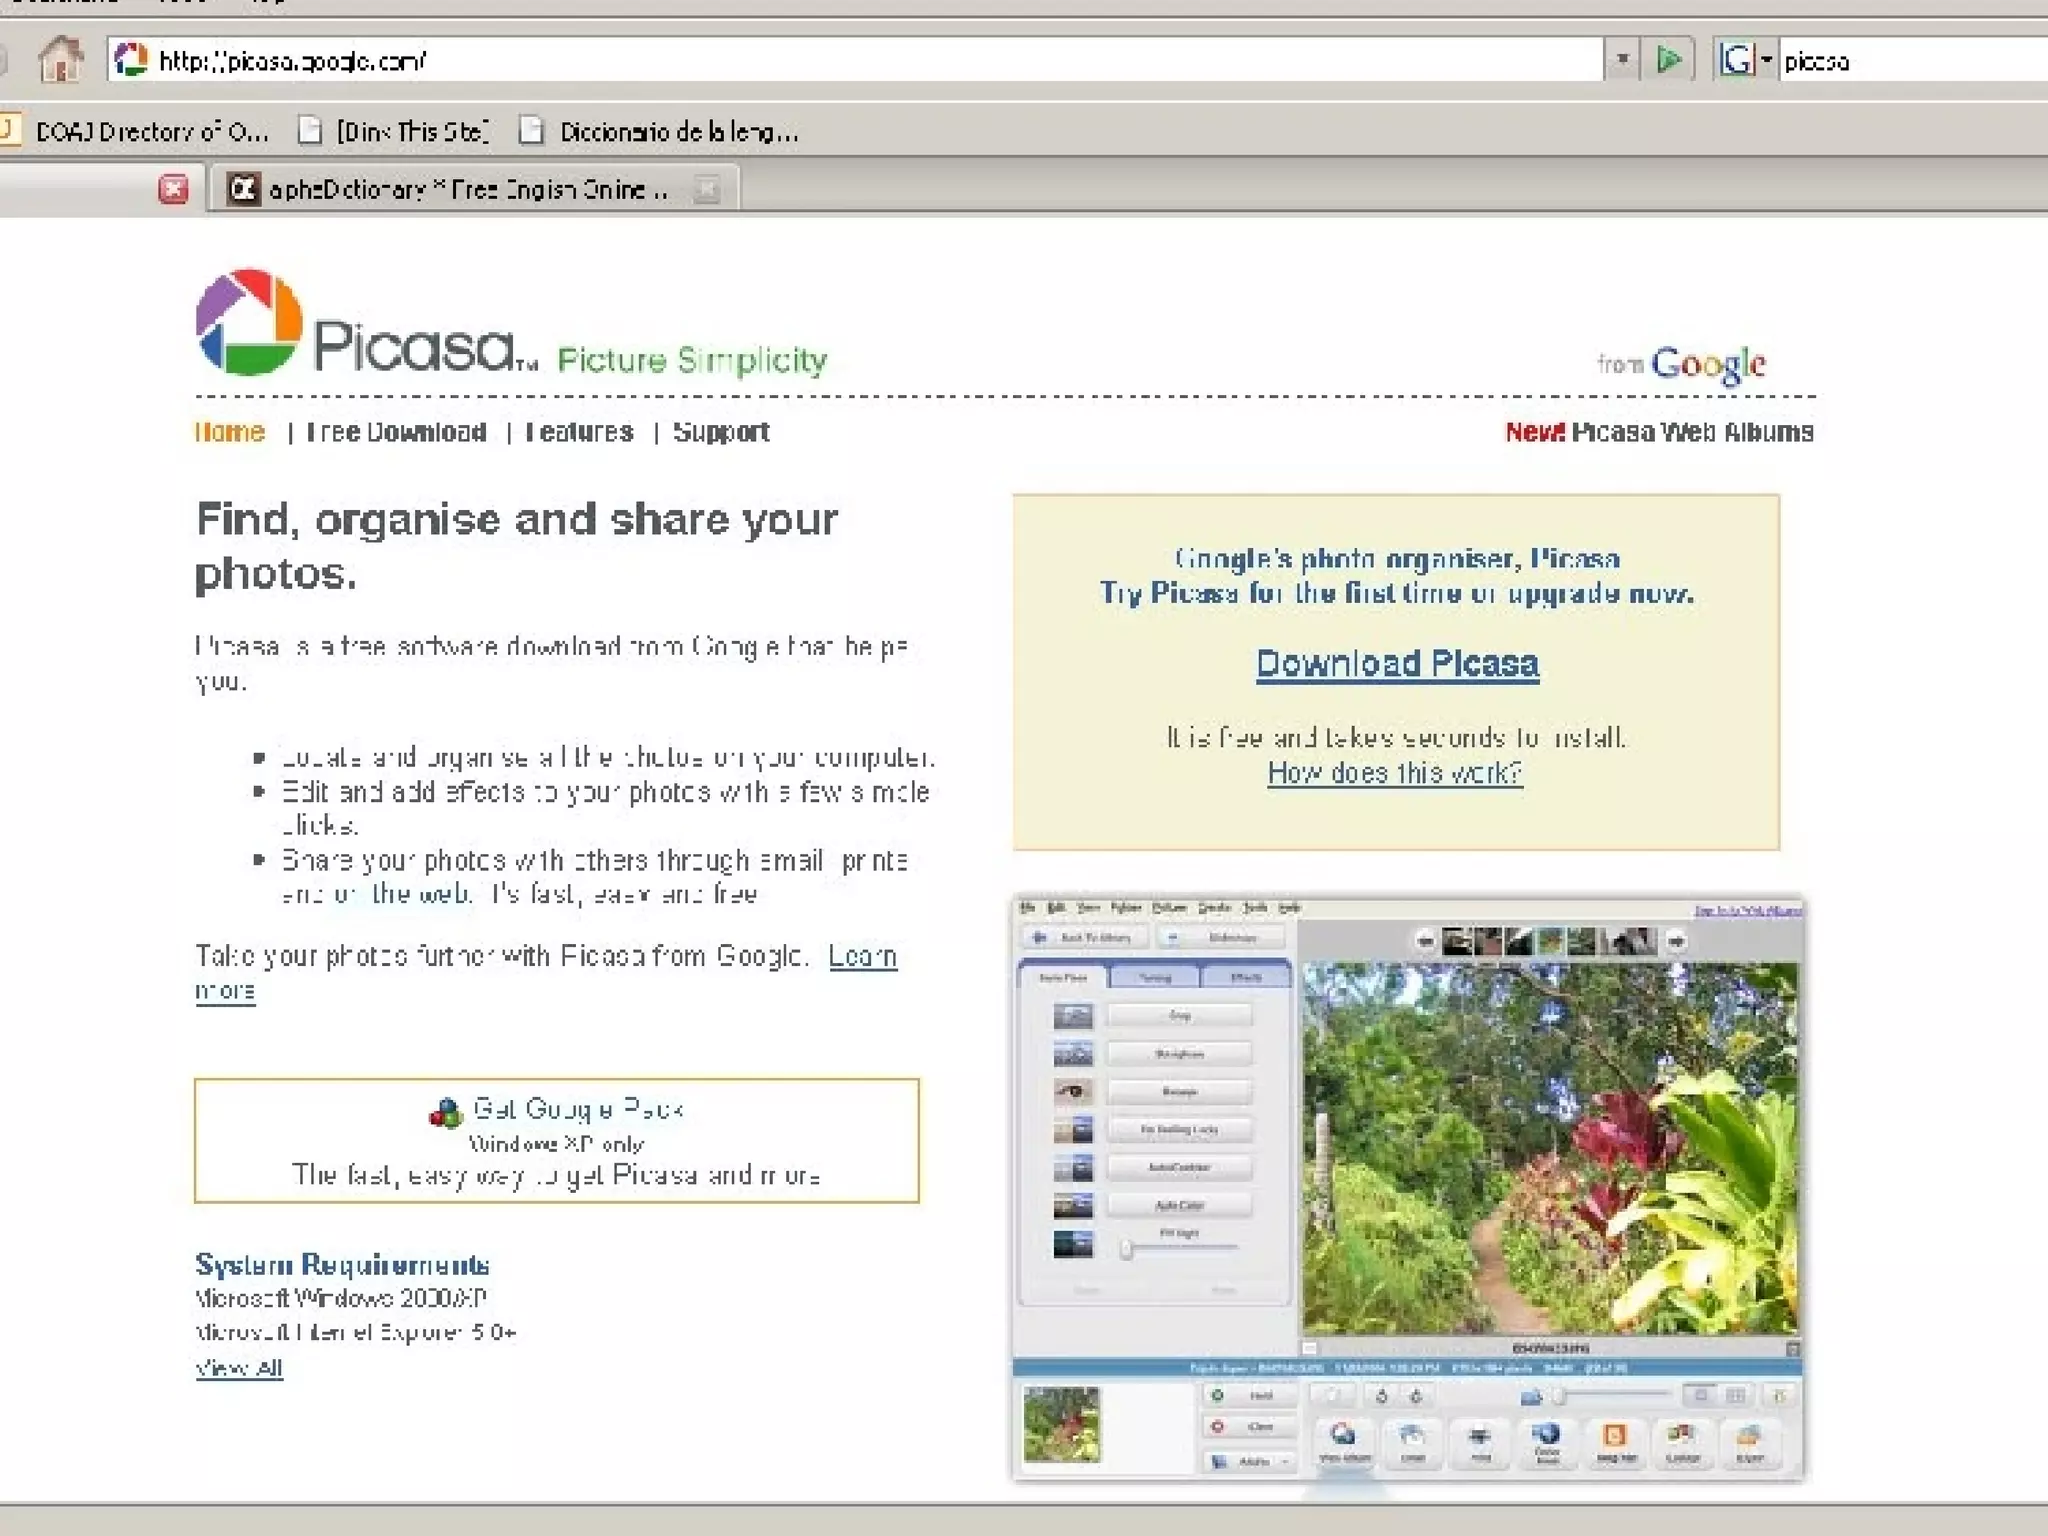Open the Support navigation link
The height and width of the screenshot is (1536, 2048).
point(721,432)
